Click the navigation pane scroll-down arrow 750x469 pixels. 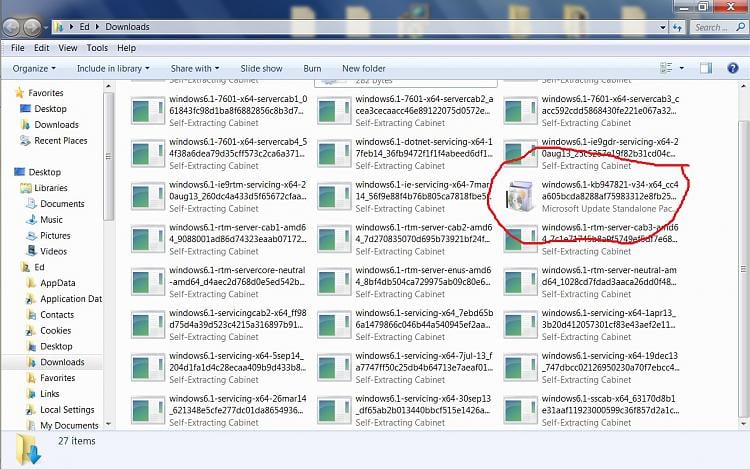[x=109, y=424]
